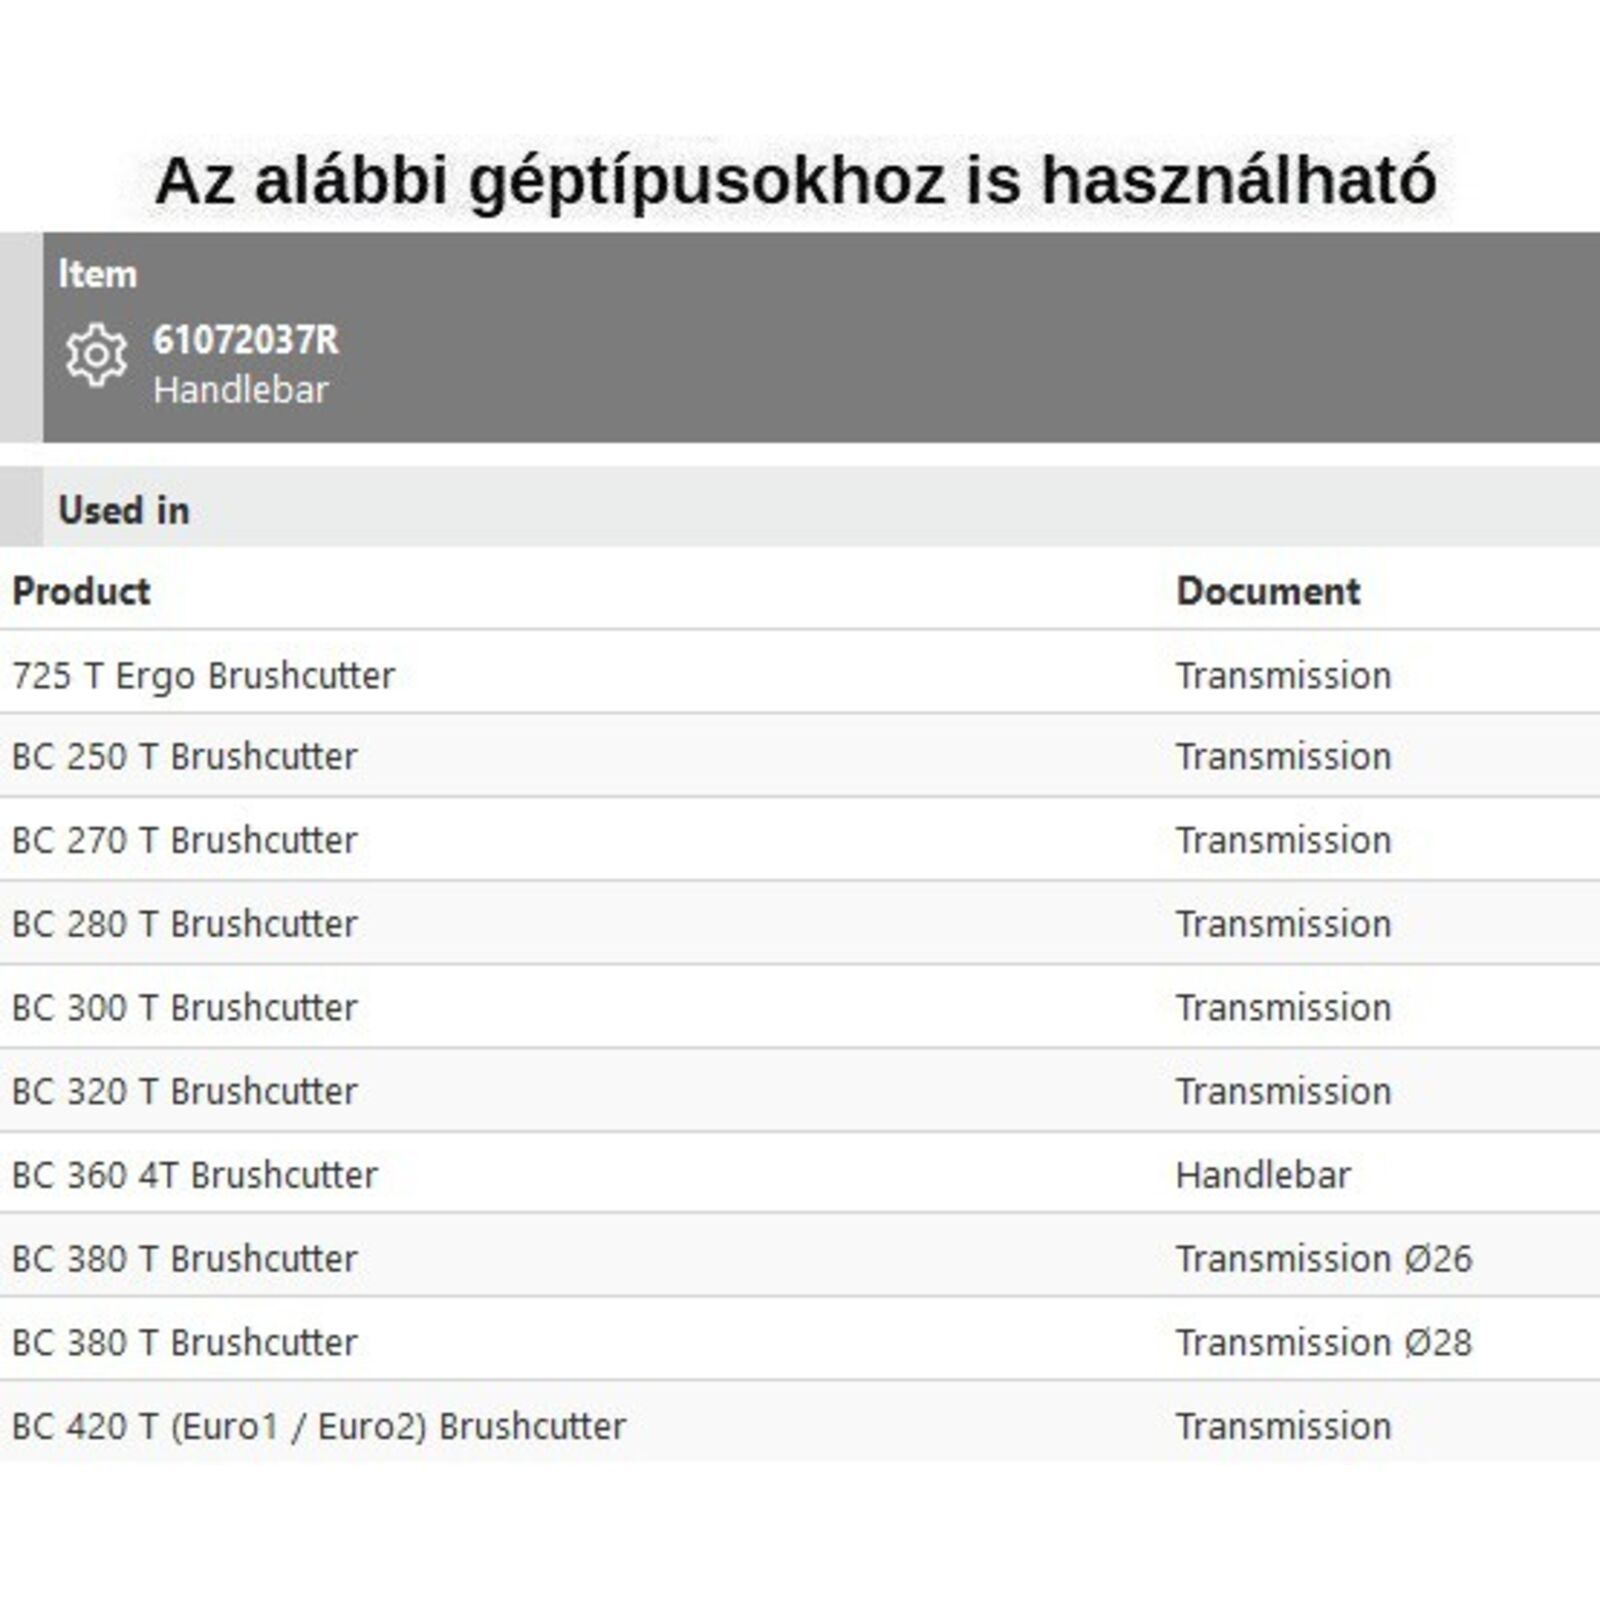Open the Handlebar document for BC 360 4T
Image resolution: width=1600 pixels, height=1600 pixels.
point(1263,1175)
